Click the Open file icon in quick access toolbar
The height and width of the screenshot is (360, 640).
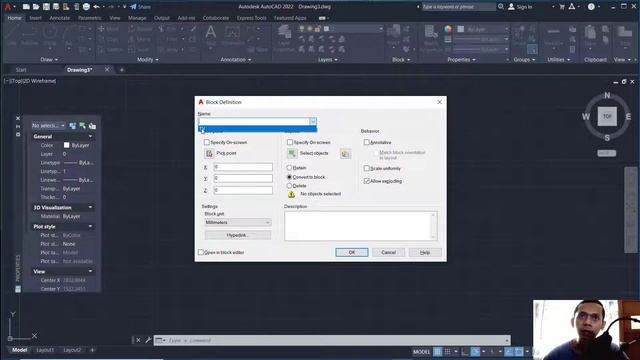click(36, 7)
